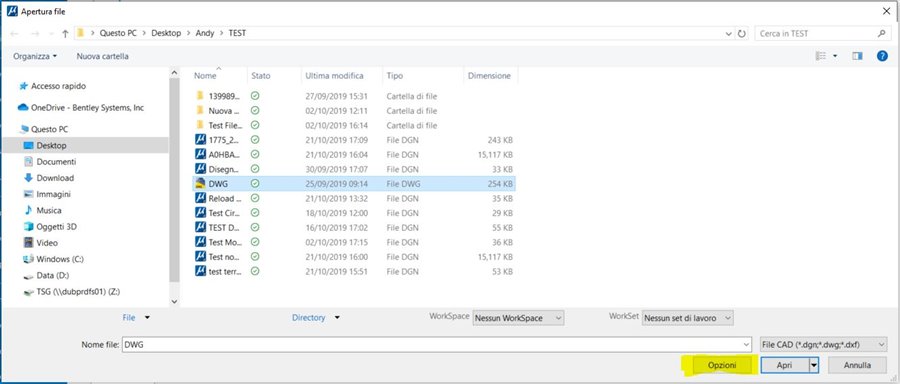
Task: Go up one folder level arrow
Action: pos(65,34)
